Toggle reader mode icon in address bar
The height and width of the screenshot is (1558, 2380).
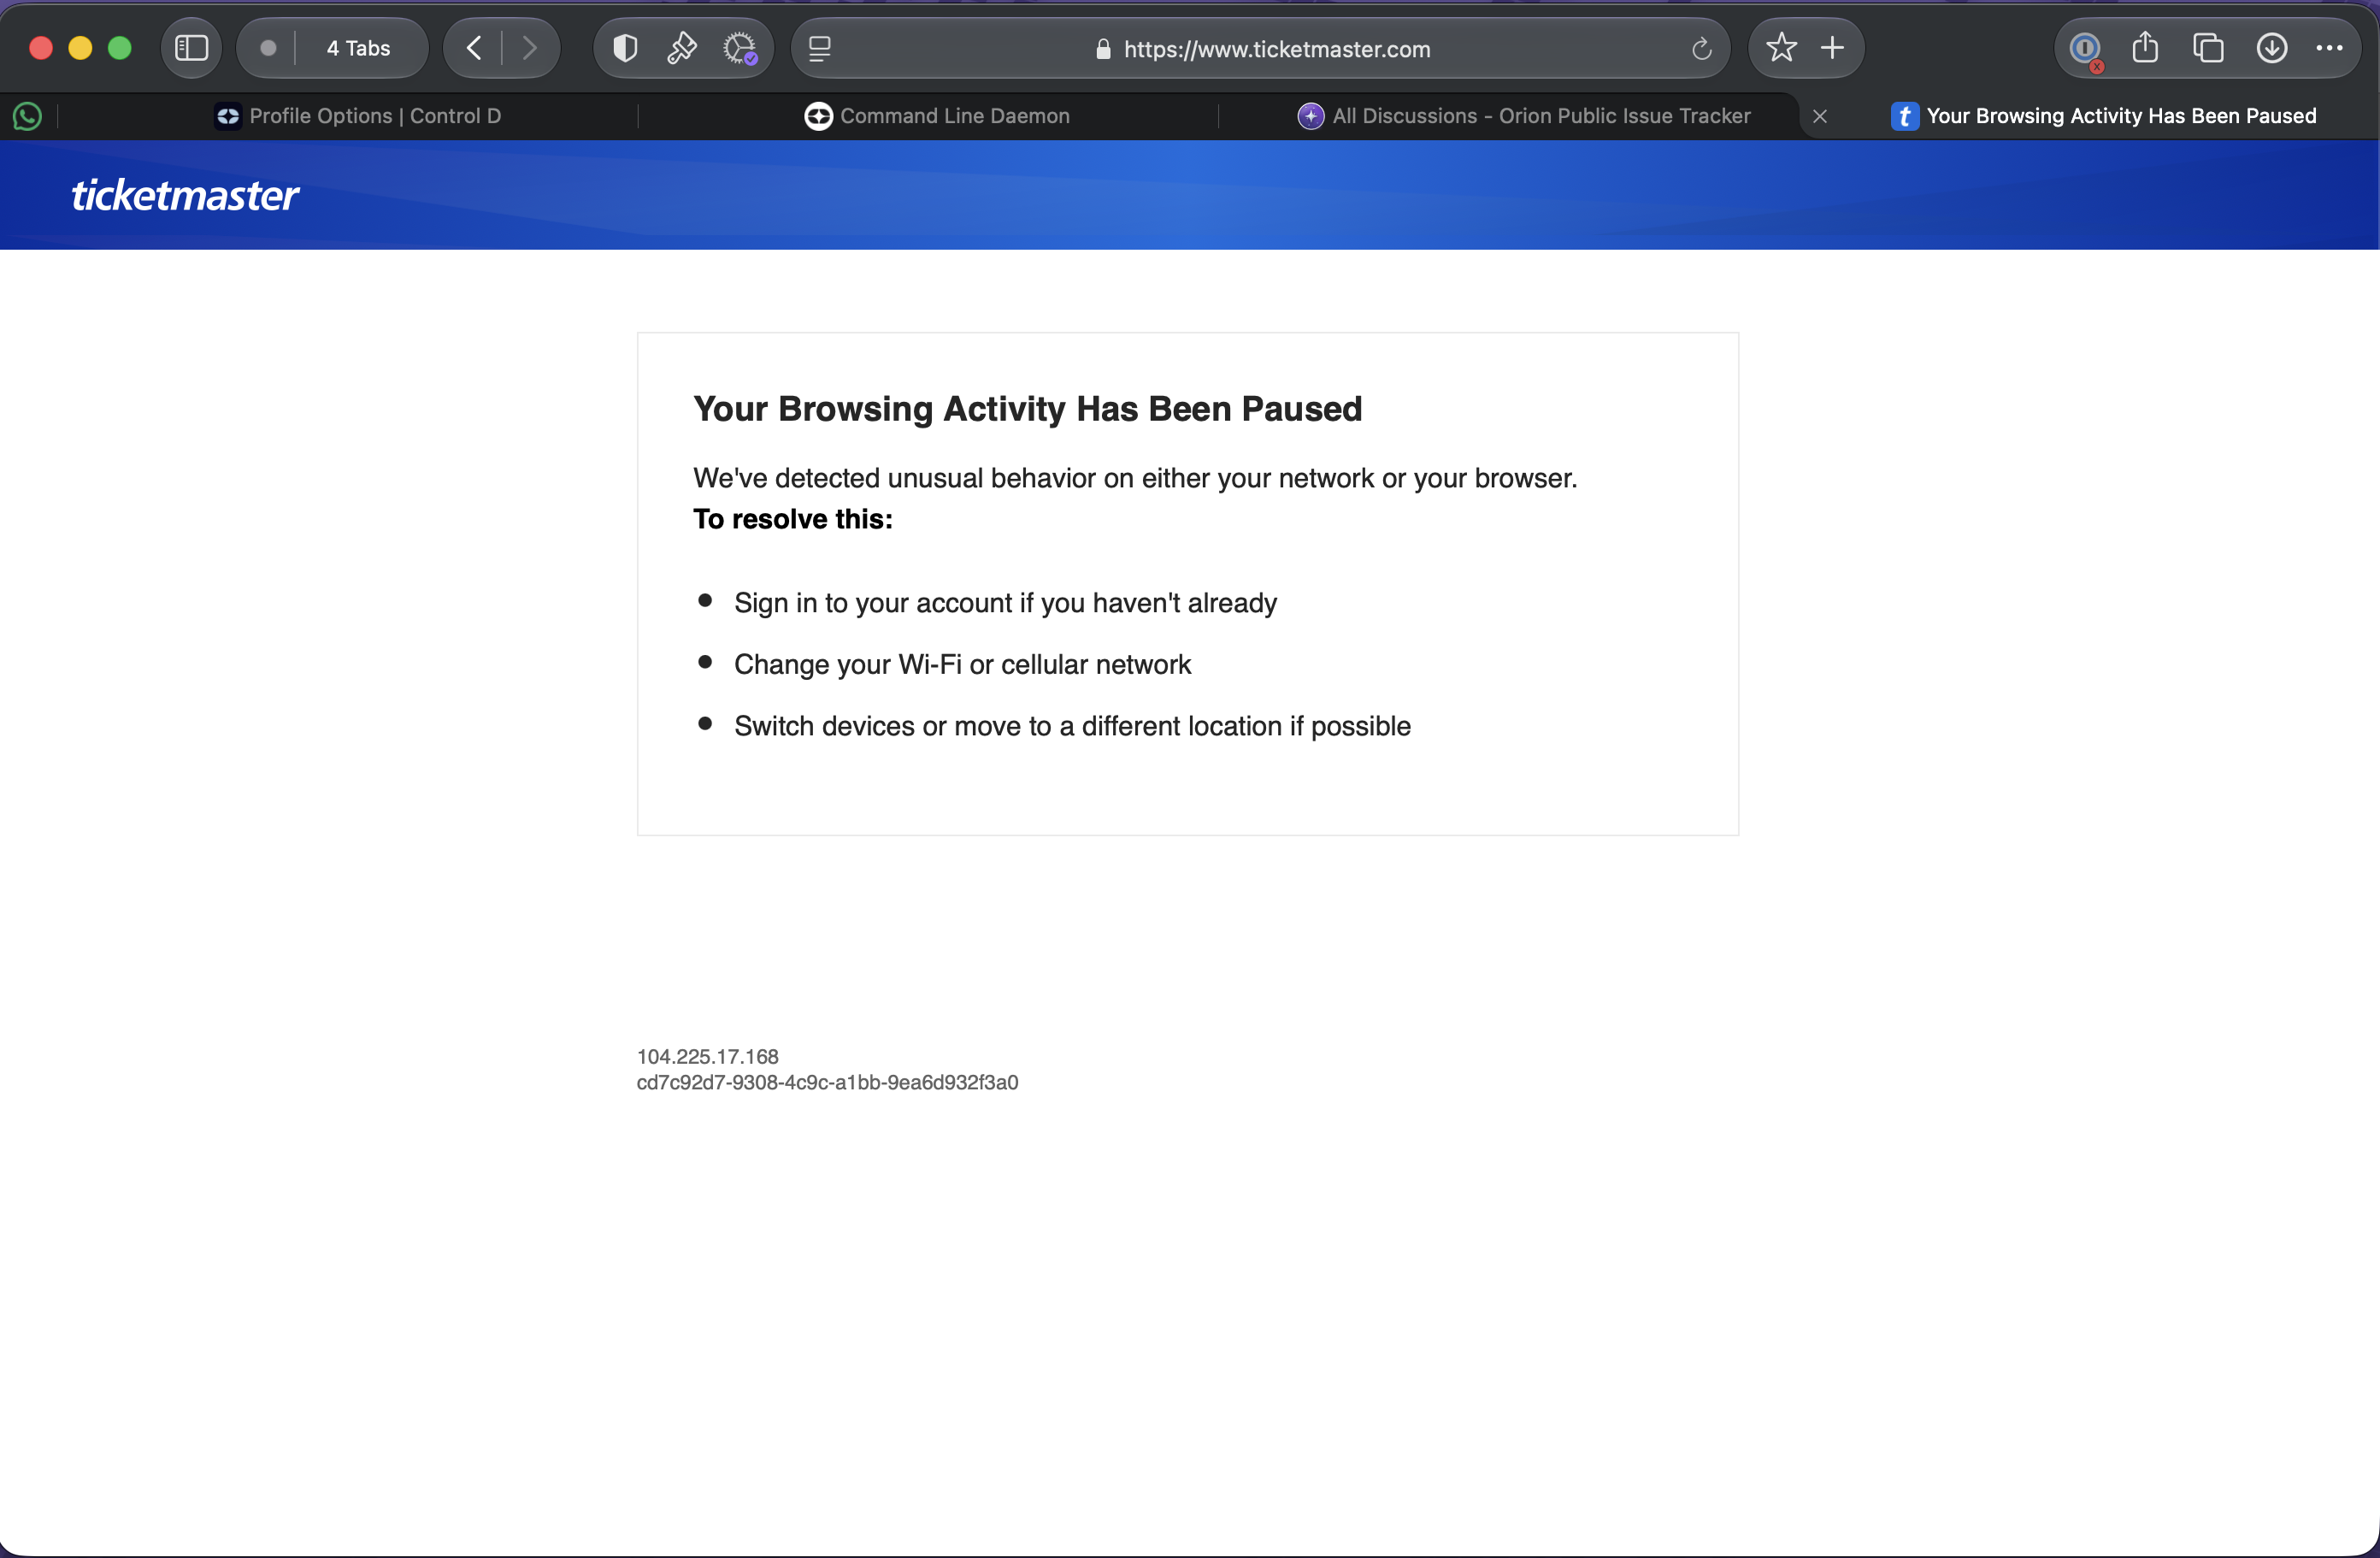tap(819, 48)
